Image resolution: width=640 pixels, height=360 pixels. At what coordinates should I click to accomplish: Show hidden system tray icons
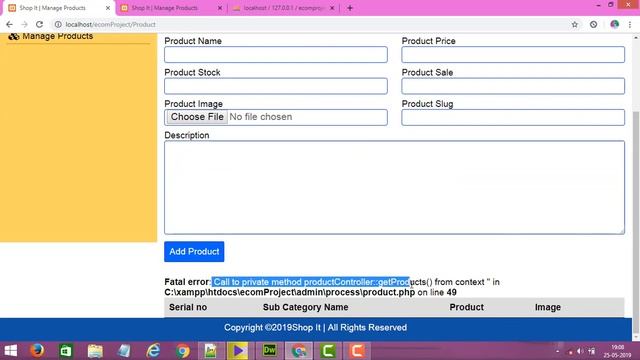click(x=558, y=351)
